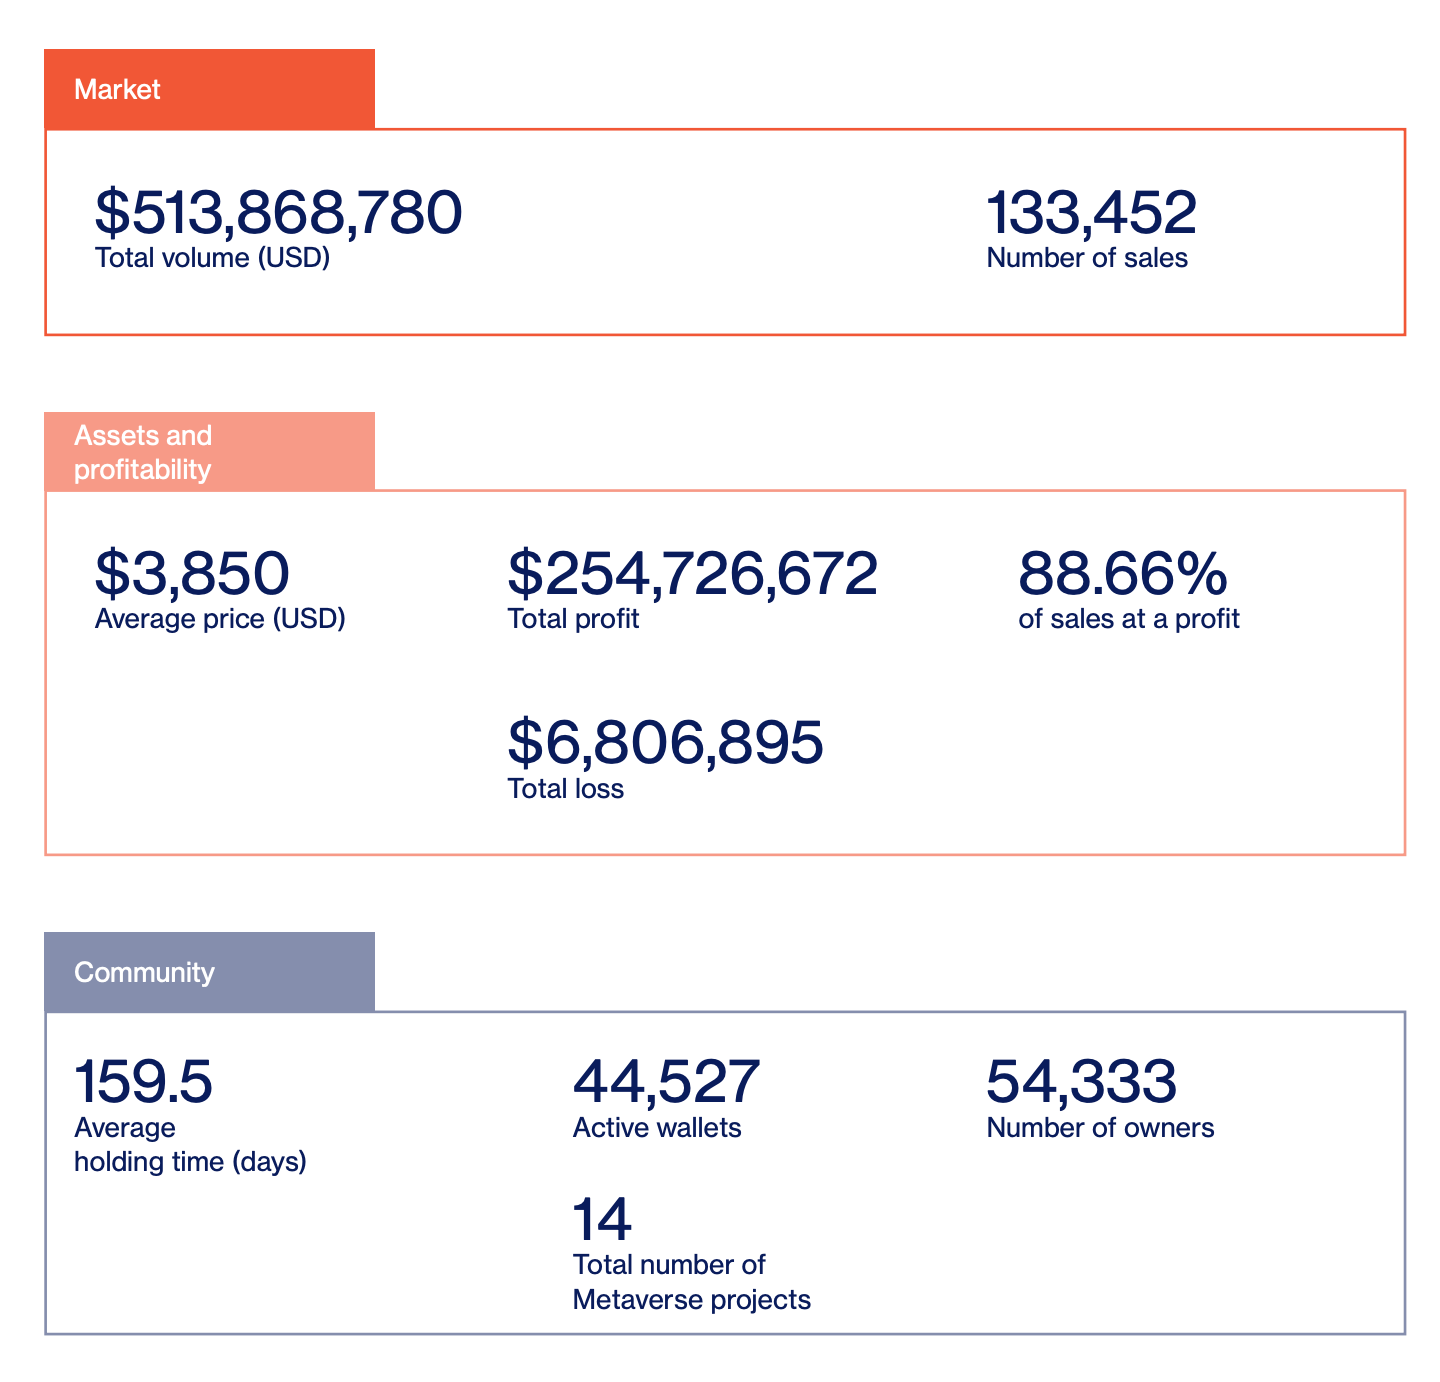Select the Market section tab
Viewport: 1440px width, 1382px height.
[x=209, y=89]
